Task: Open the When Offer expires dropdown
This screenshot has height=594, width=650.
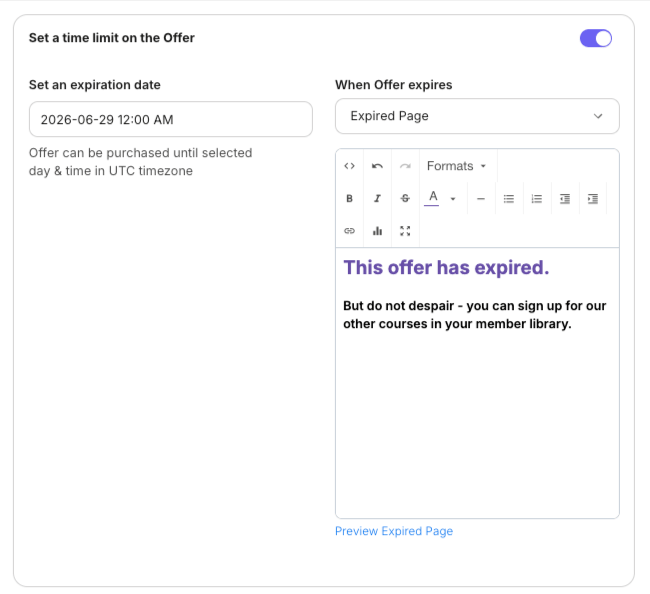Action: pyautogui.click(x=477, y=116)
